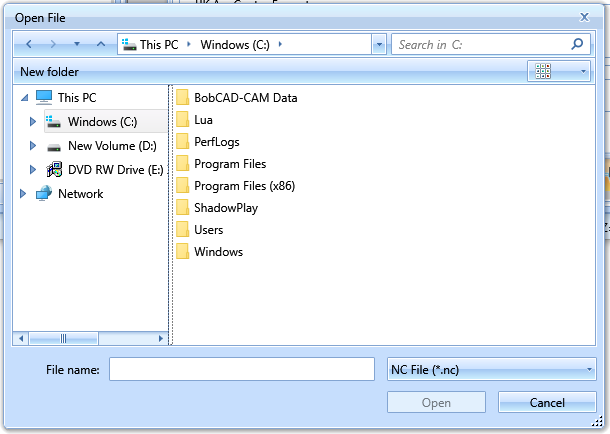Open the recent locations dropdown arrow
610x434 pixels.
77,45
